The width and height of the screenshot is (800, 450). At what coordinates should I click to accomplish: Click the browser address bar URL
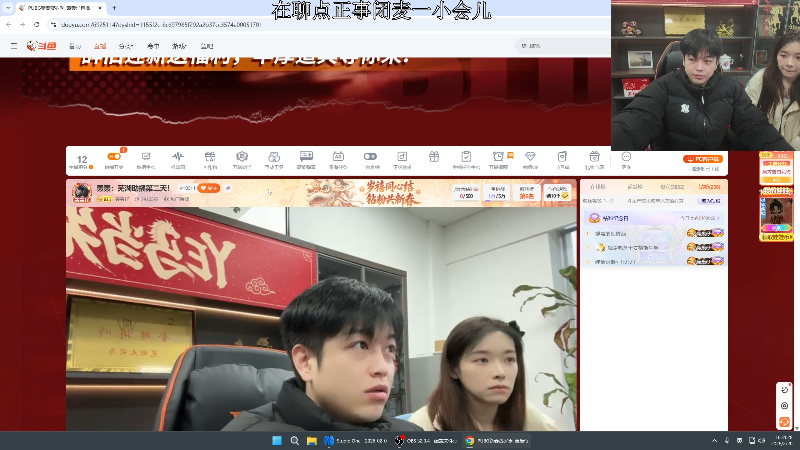161,24
